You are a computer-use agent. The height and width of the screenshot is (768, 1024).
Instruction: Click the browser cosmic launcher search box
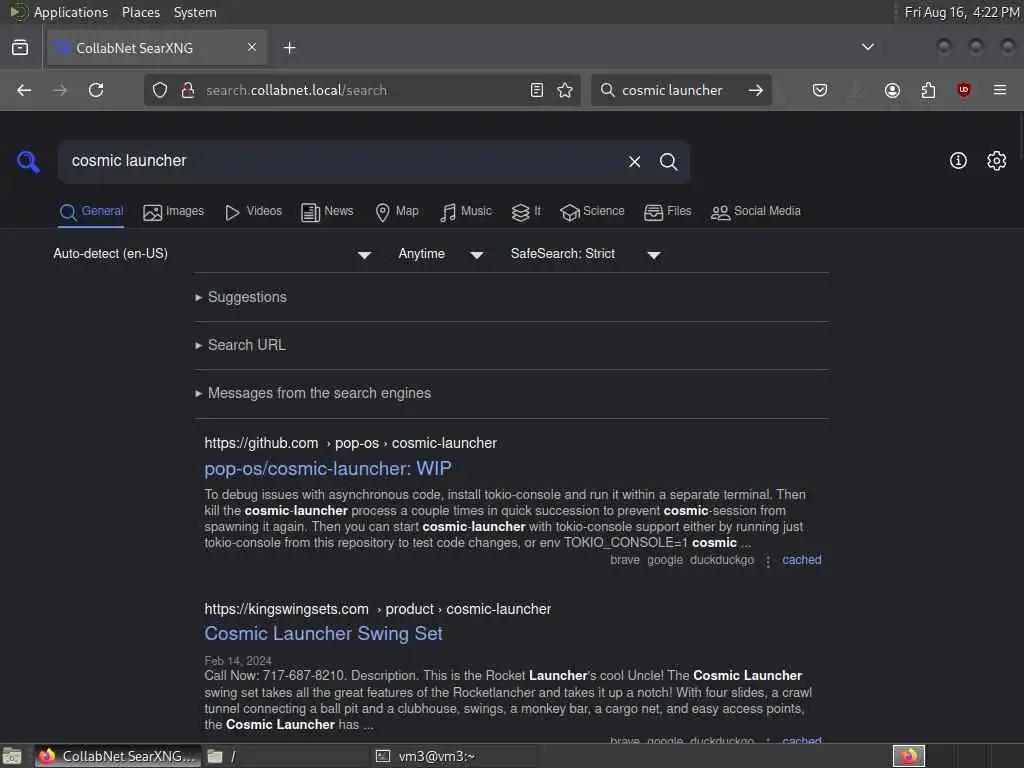pyautogui.click(x=679, y=90)
